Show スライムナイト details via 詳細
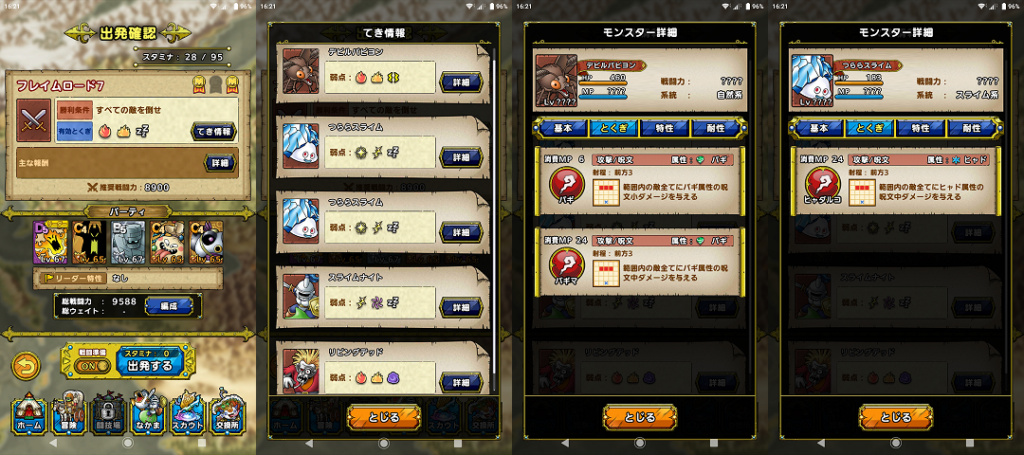The image size is (1024, 455). (461, 307)
